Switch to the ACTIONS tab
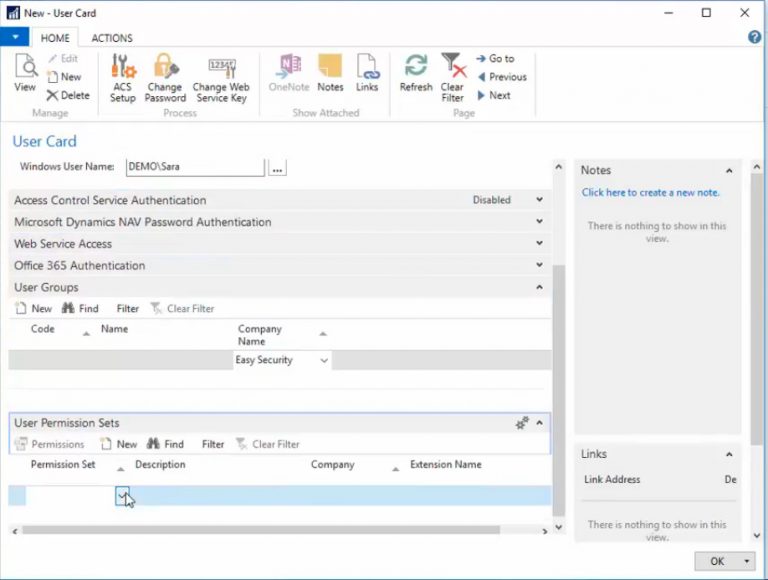 [112, 38]
